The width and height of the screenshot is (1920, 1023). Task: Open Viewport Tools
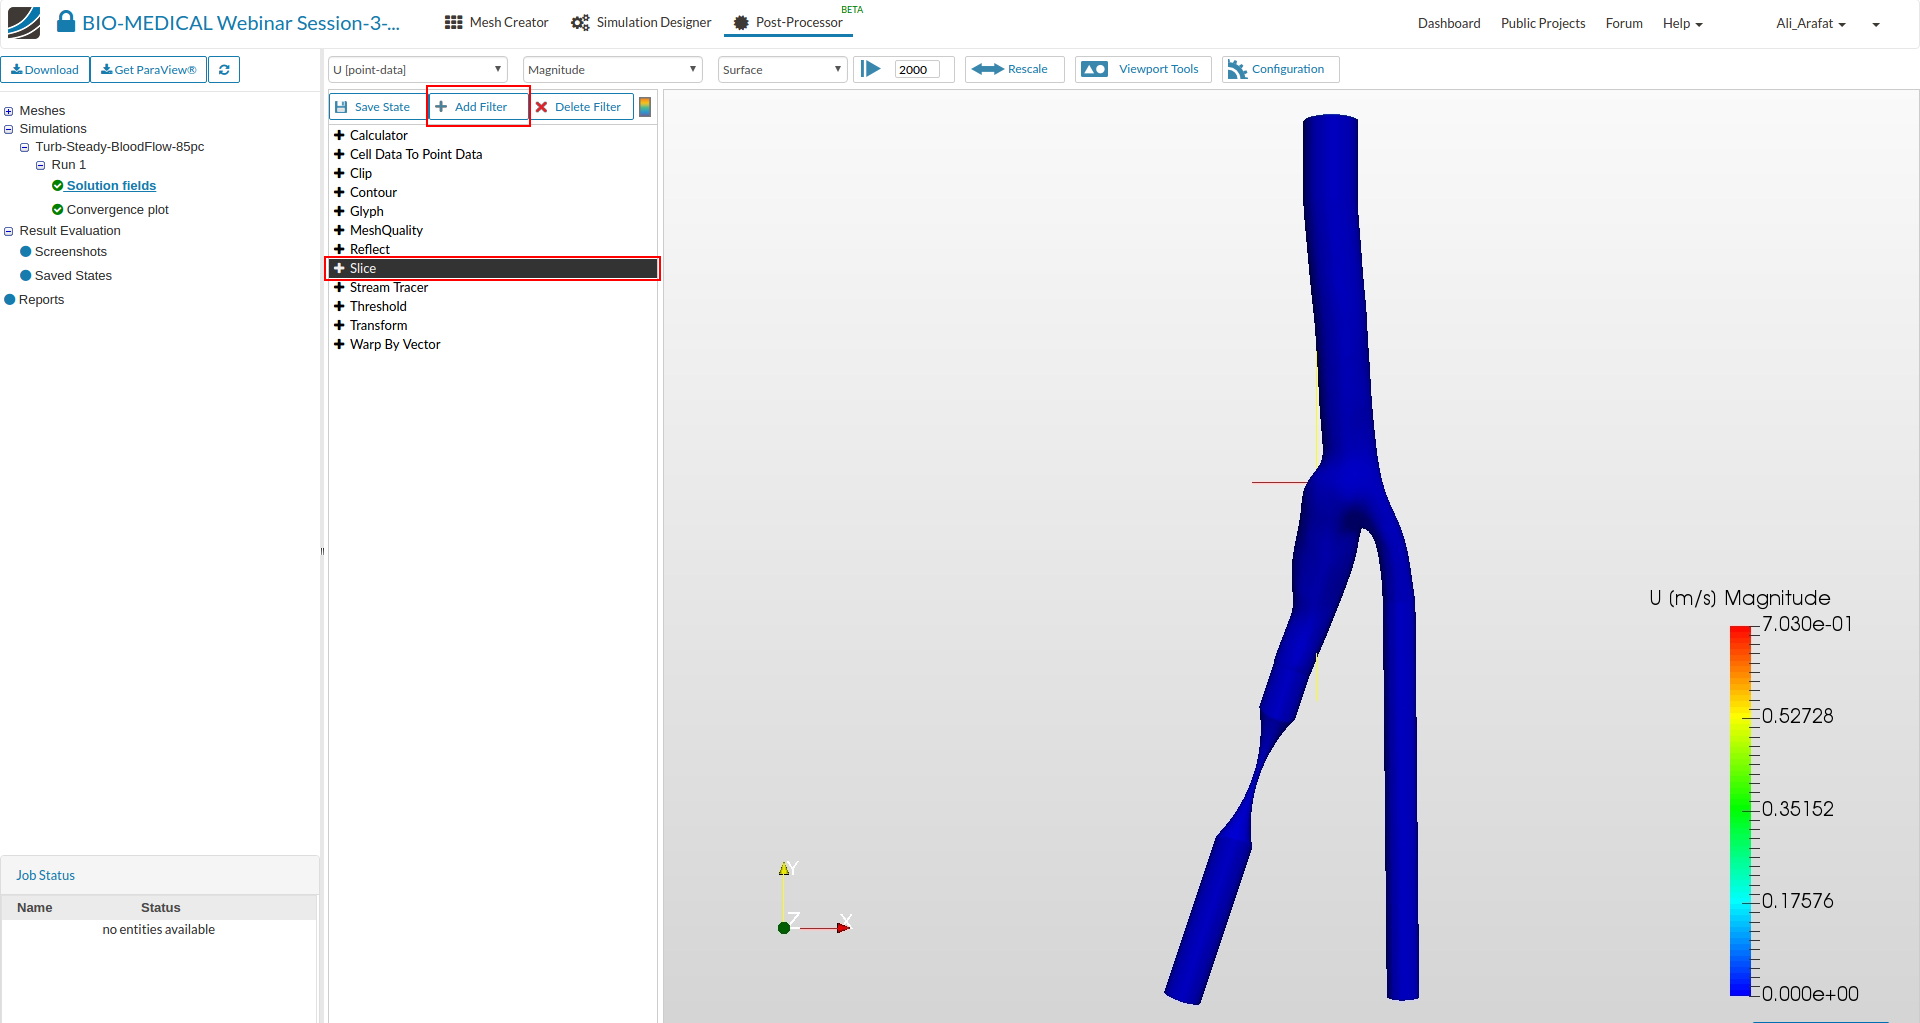[1143, 69]
